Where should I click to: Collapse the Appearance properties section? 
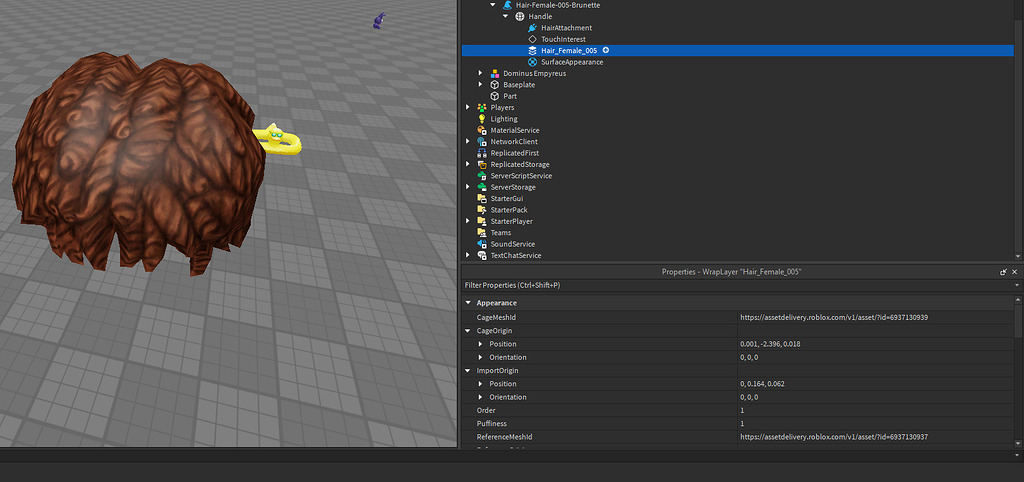click(x=468, y=303)
